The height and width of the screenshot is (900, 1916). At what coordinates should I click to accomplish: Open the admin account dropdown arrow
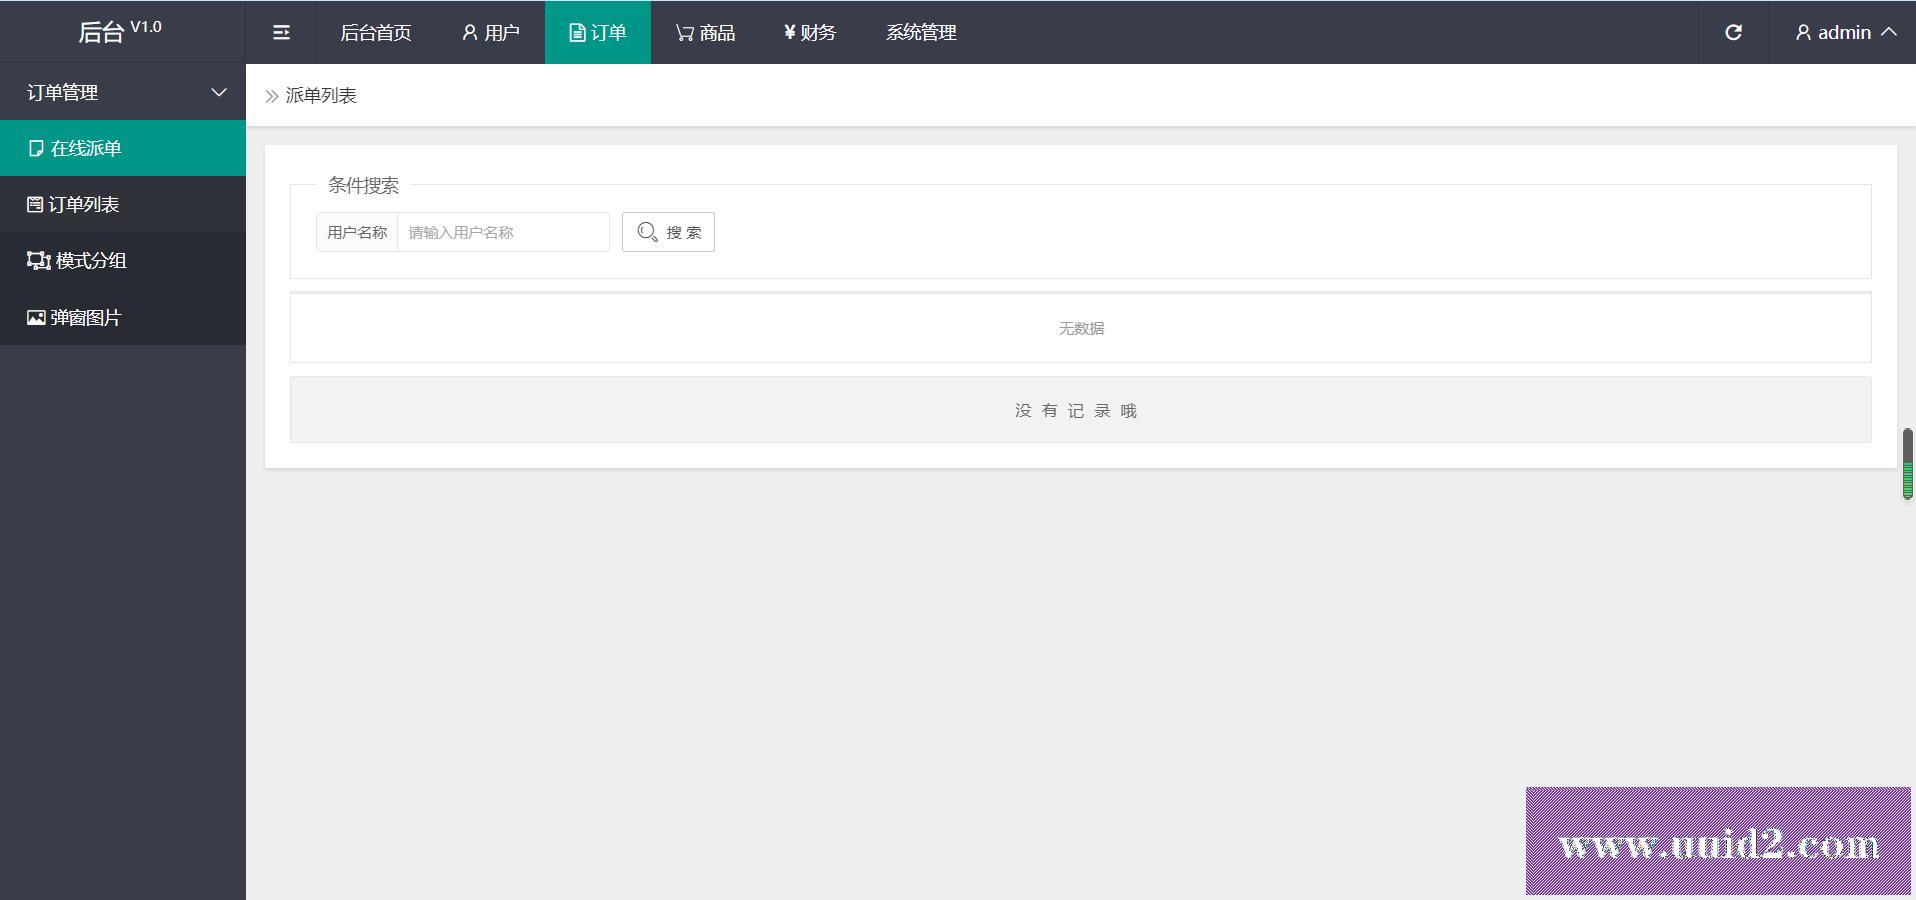(x=1889, y=32)
